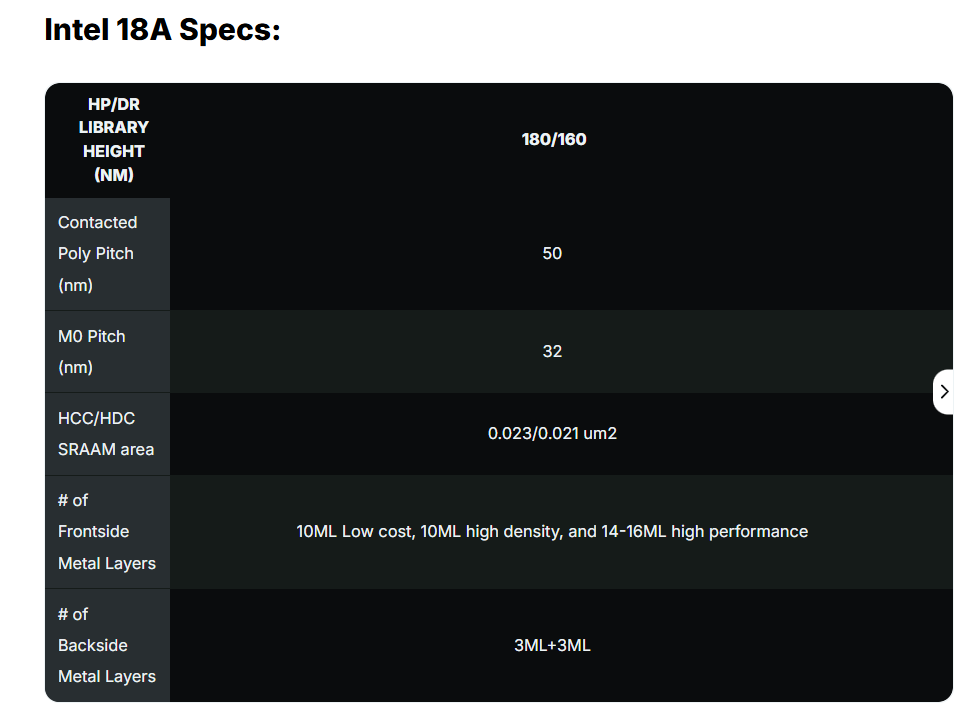
Task: Click the Backside Metal Layers row label
Action: point(108,645)
